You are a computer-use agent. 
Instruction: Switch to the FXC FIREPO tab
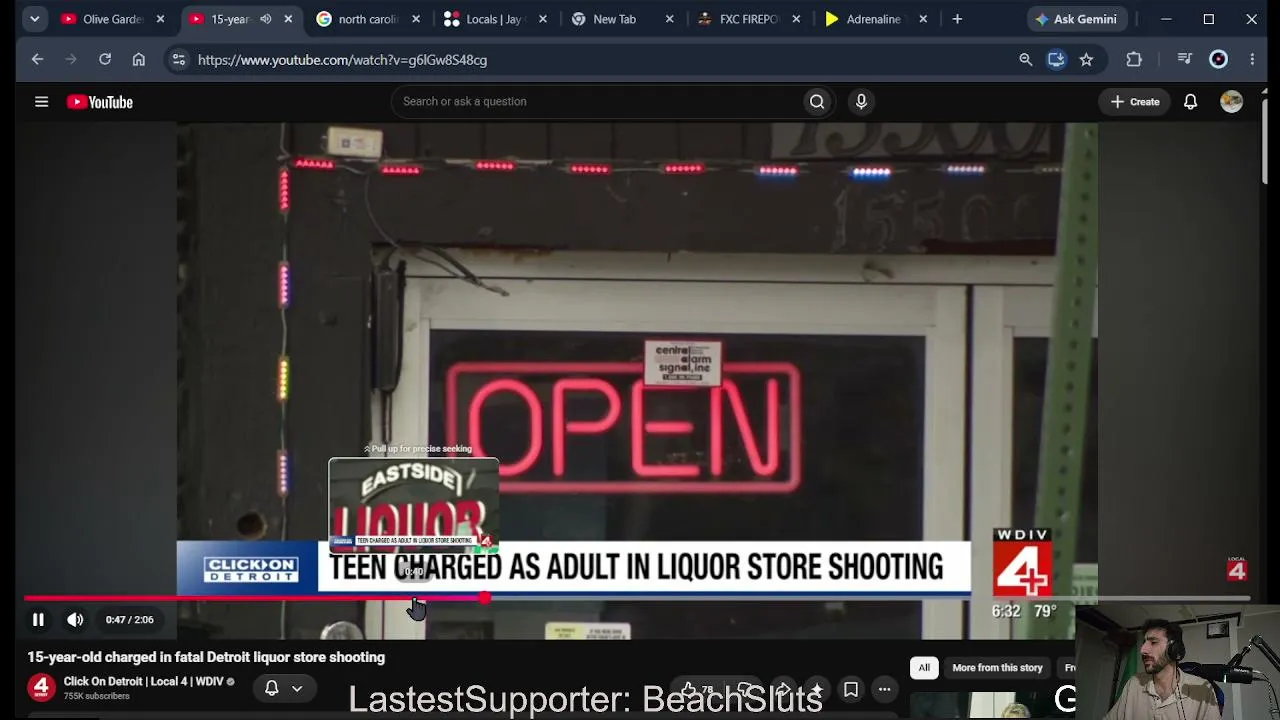click(748, 19)
